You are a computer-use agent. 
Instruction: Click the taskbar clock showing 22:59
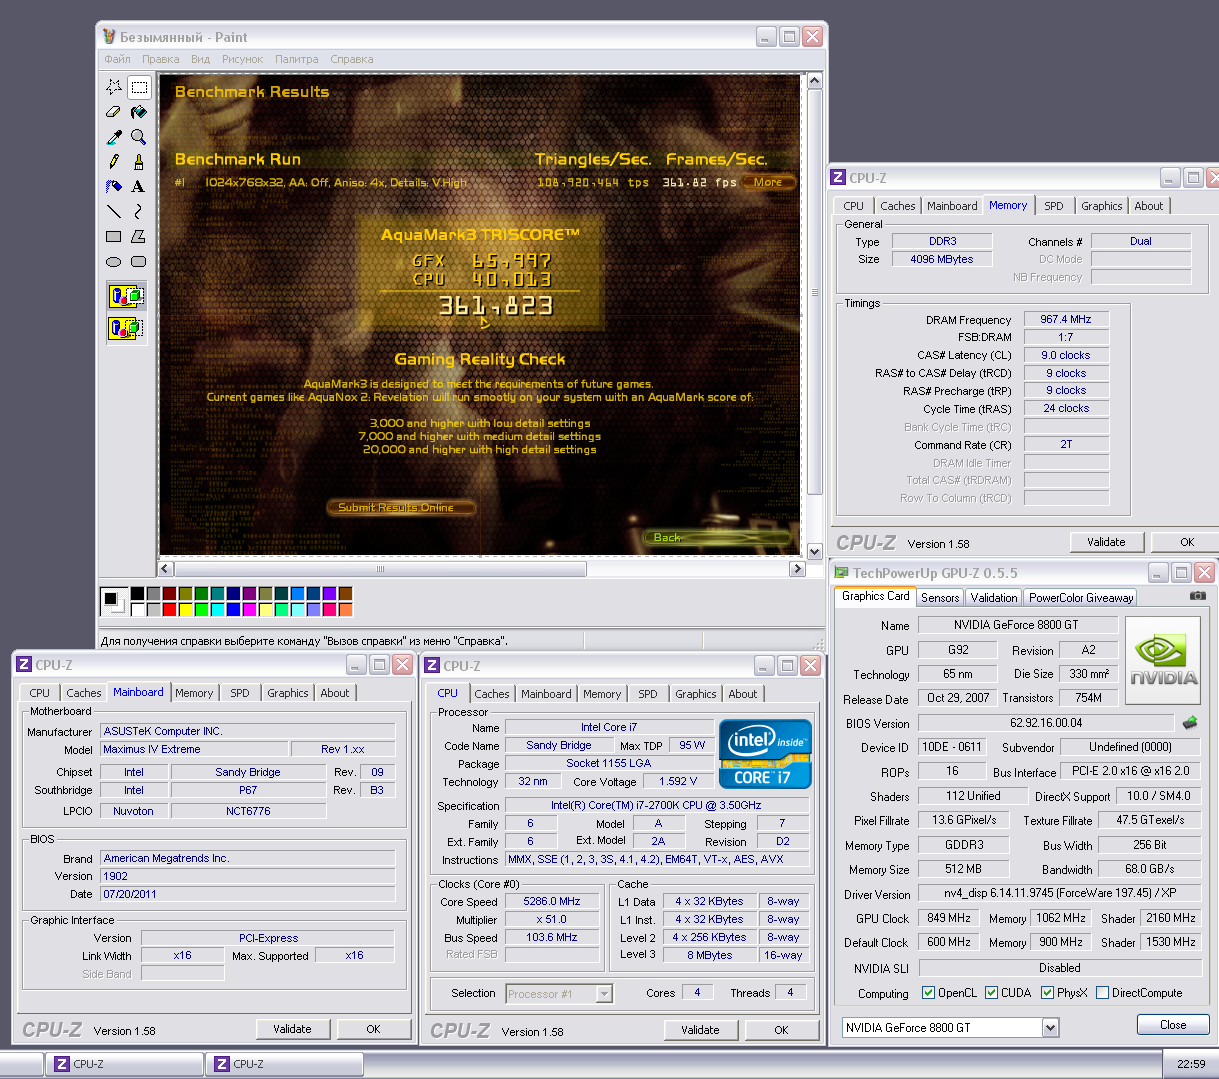click(1190, 1064)
